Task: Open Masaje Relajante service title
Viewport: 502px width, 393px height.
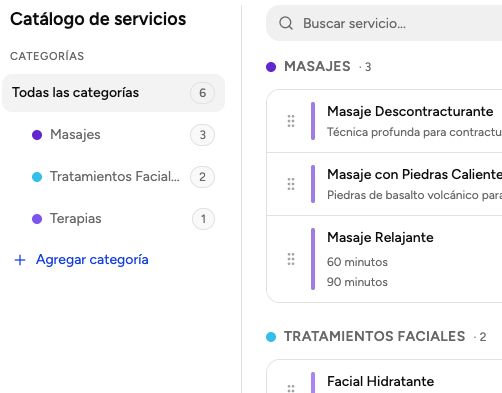Action: pos(380,237)
